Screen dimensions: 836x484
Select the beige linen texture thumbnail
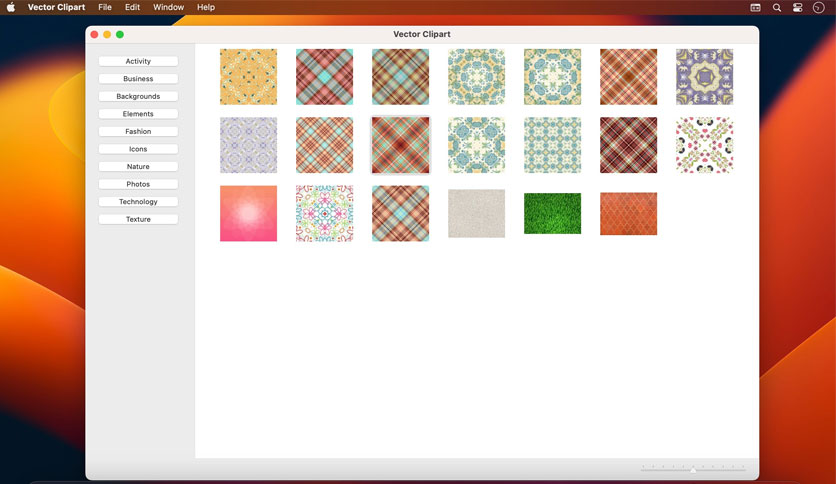(x=476, y=213)
